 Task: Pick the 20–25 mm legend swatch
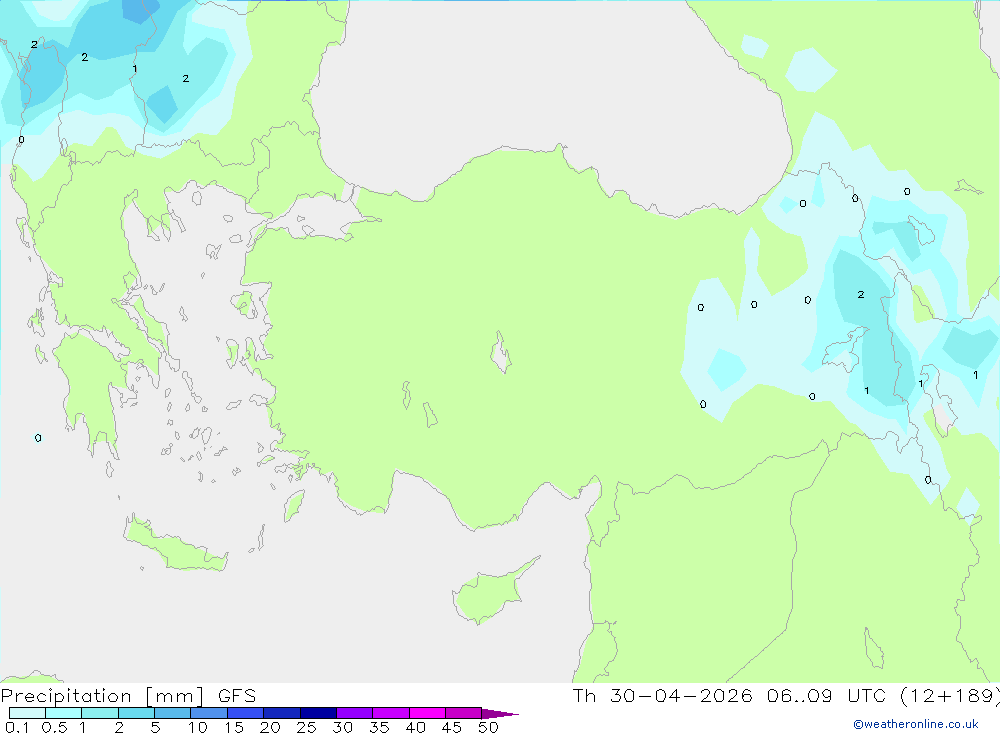point(282,713)
